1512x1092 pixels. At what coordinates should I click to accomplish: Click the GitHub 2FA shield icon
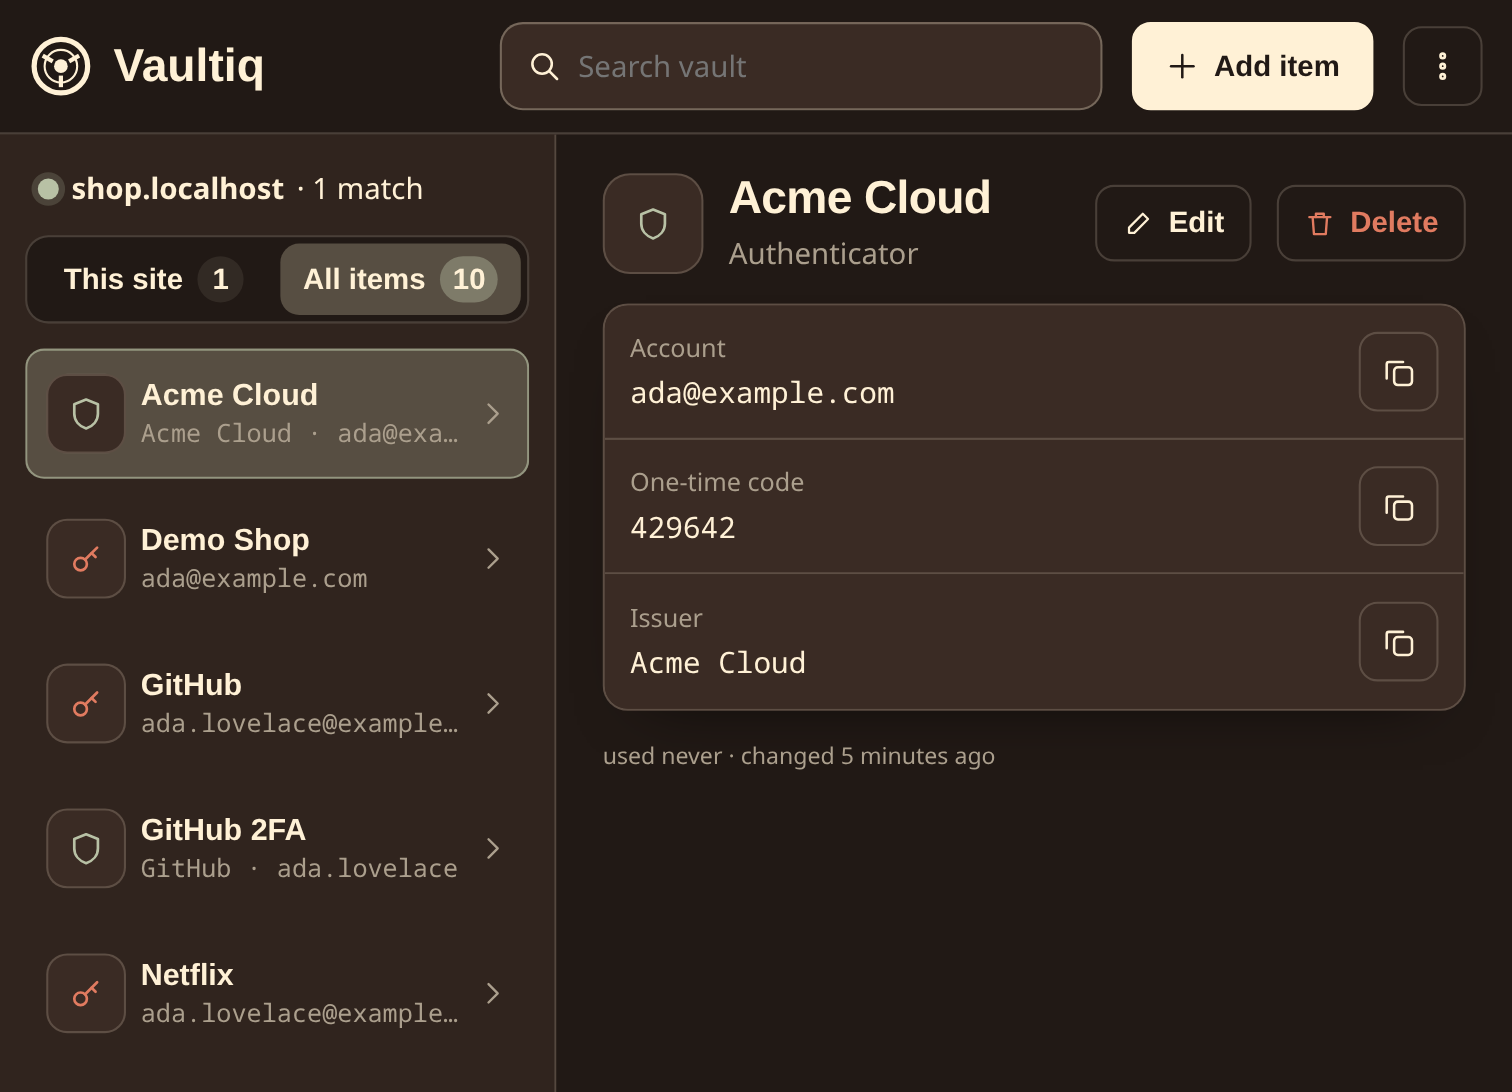point(86,849)
